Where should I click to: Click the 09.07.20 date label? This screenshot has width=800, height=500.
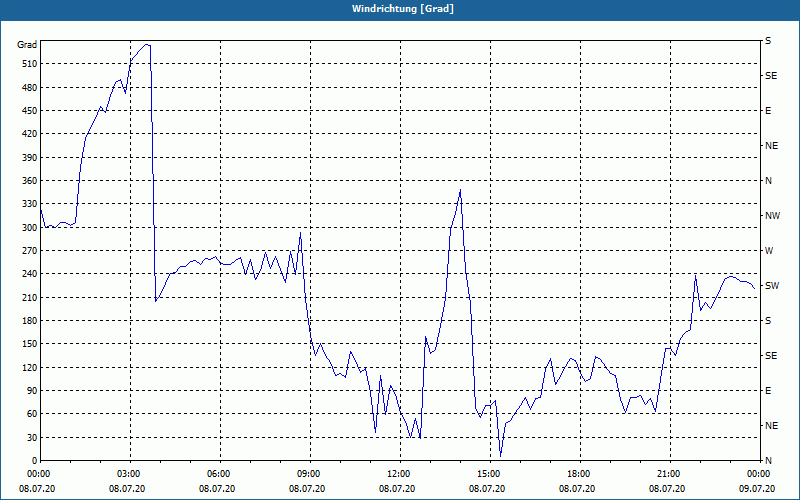[x=757, y=489]
